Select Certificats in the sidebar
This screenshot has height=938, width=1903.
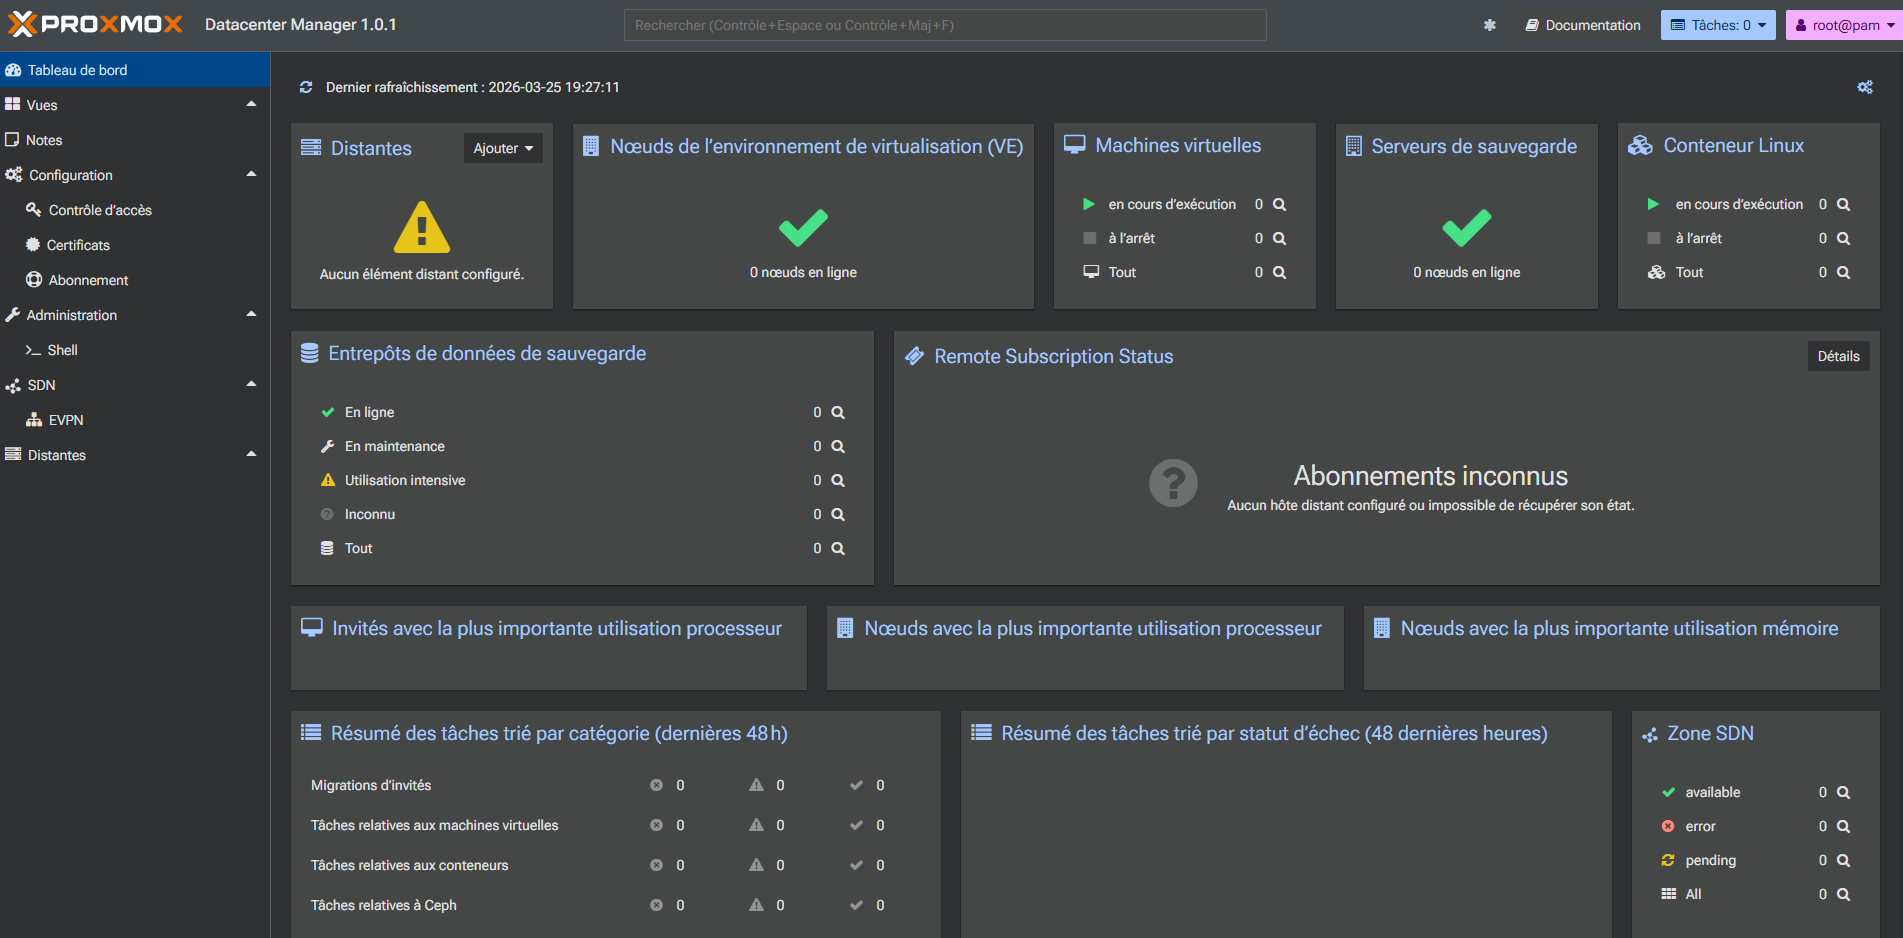[78, 245]
